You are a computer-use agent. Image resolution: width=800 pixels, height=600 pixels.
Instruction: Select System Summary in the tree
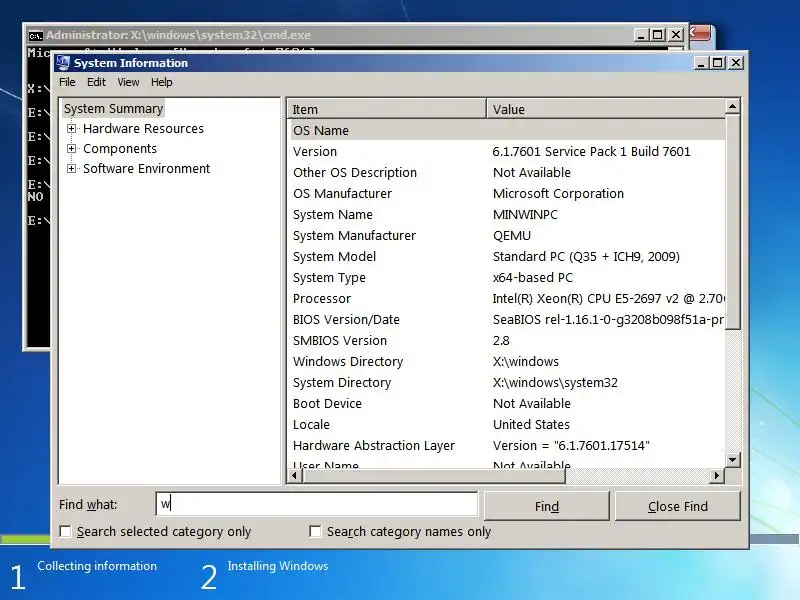[x=113, y=109]
